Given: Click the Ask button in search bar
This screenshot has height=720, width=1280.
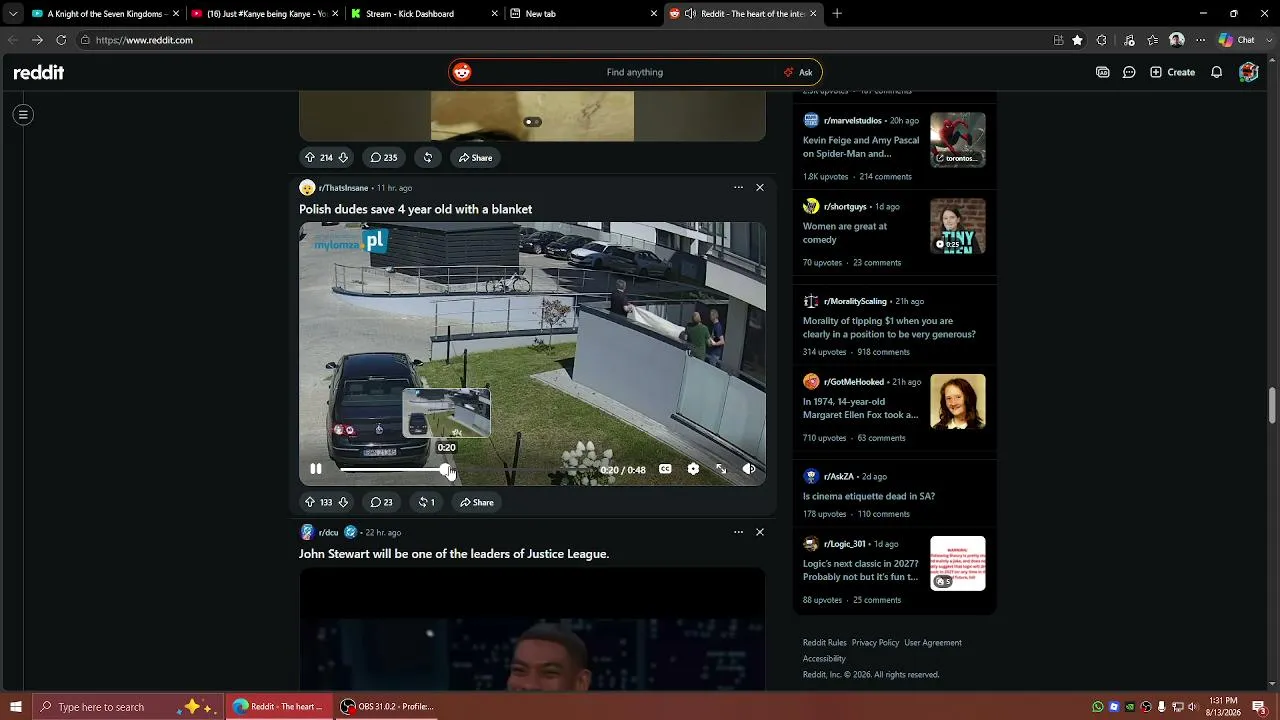Looking at the screenshot, I should [x=798, y=72].
